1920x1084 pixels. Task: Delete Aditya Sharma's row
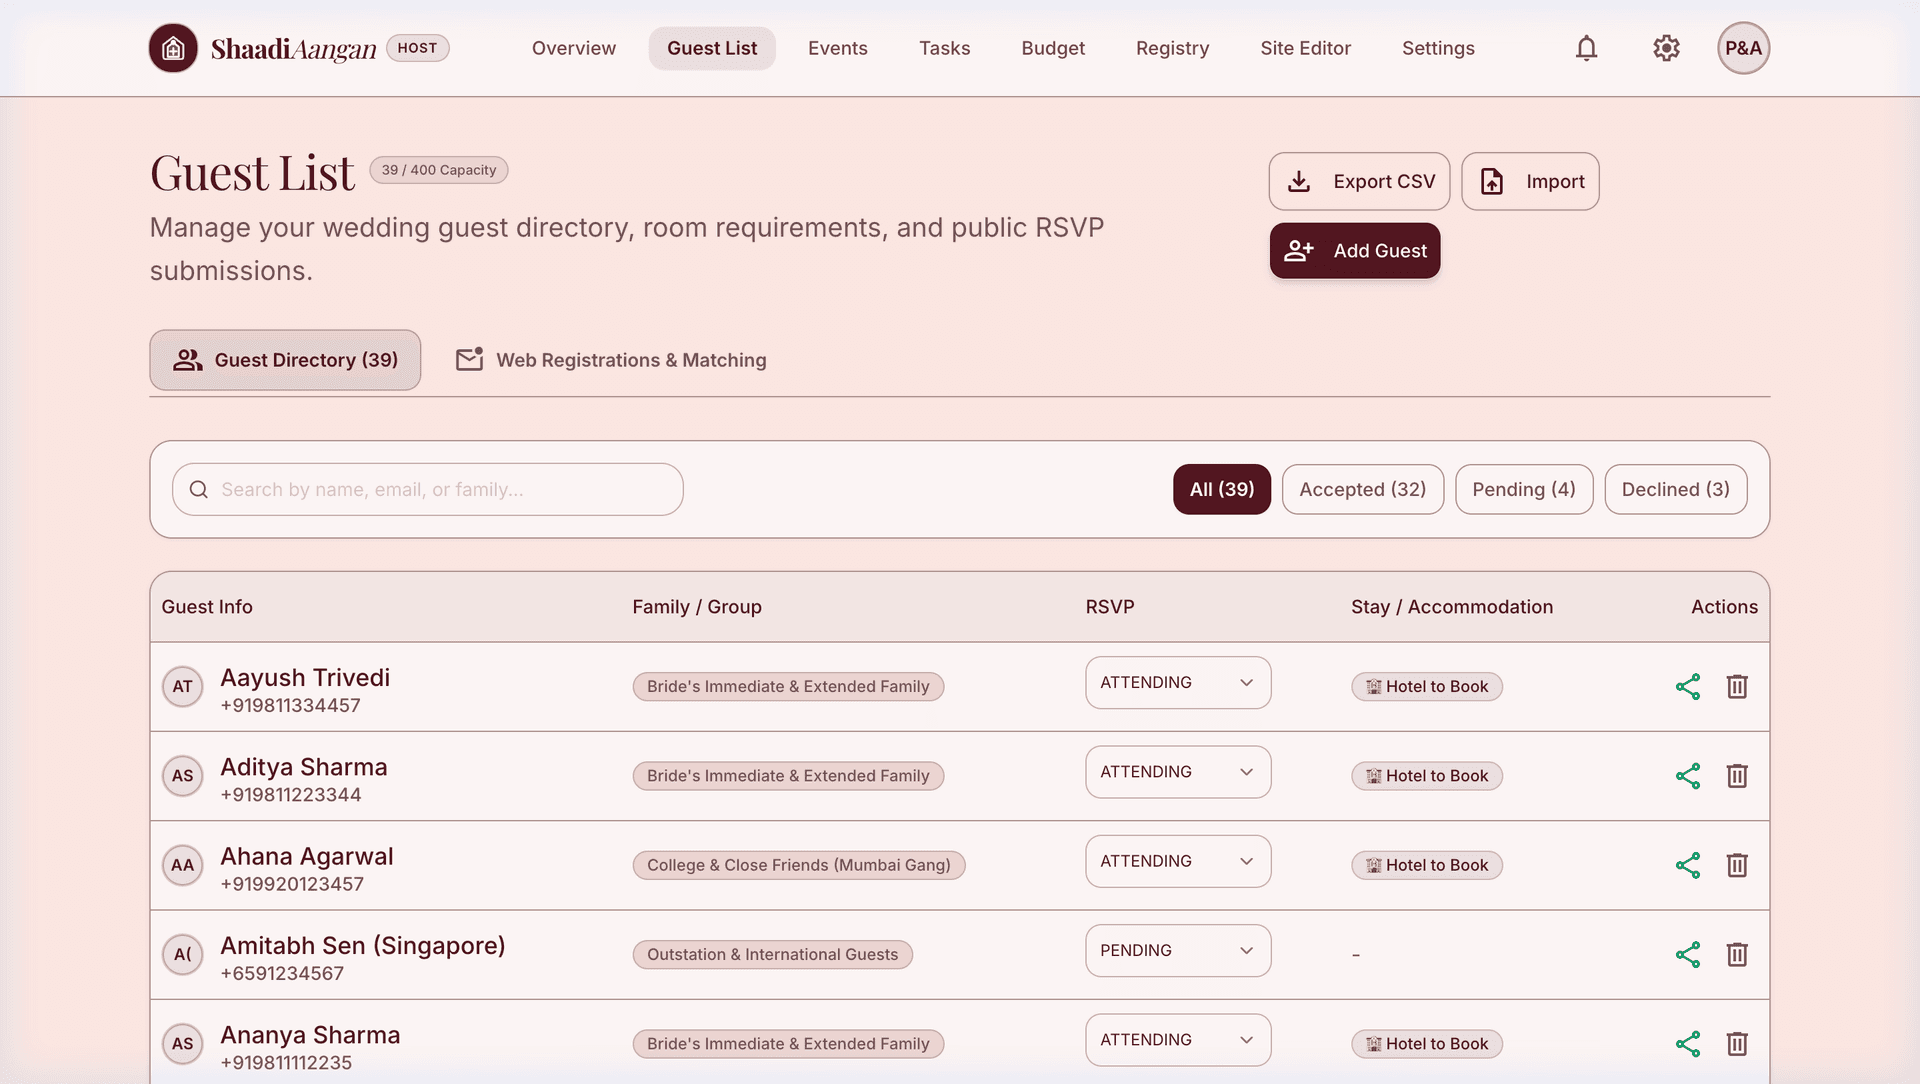tap(1737, 776)
